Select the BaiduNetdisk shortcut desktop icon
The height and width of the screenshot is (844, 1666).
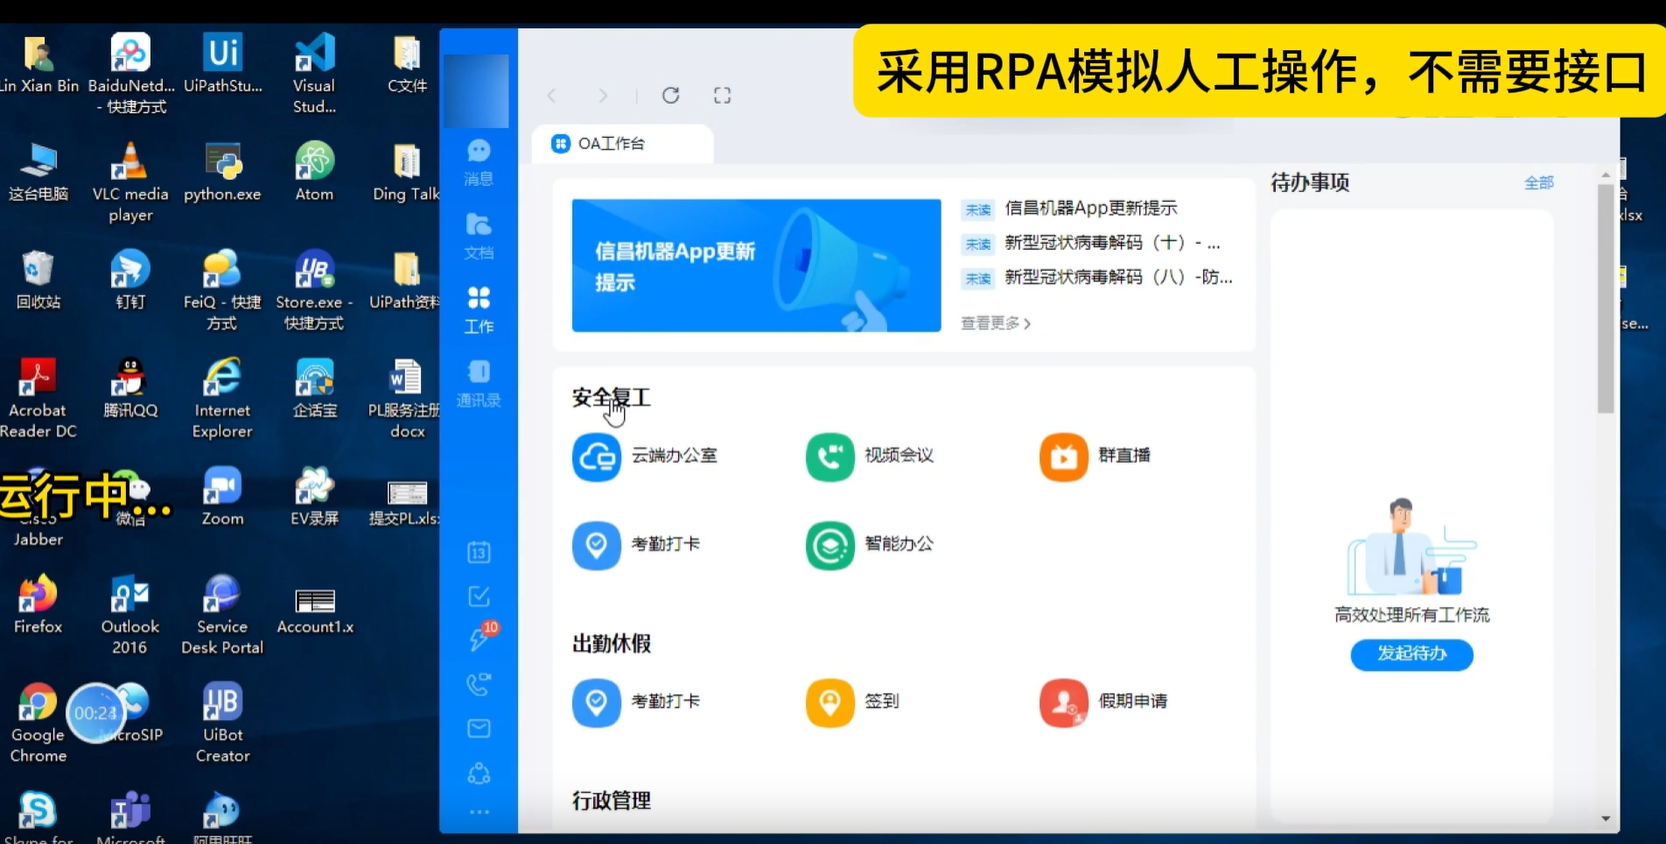130,74
